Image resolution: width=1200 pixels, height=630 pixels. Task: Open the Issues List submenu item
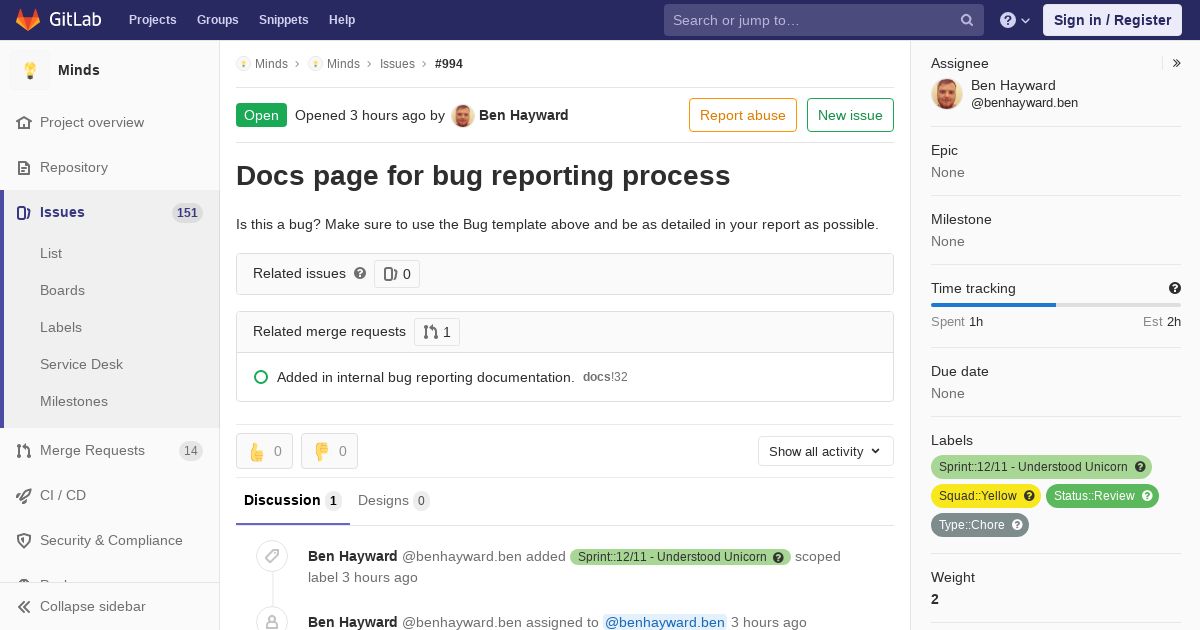click(51, 254)
